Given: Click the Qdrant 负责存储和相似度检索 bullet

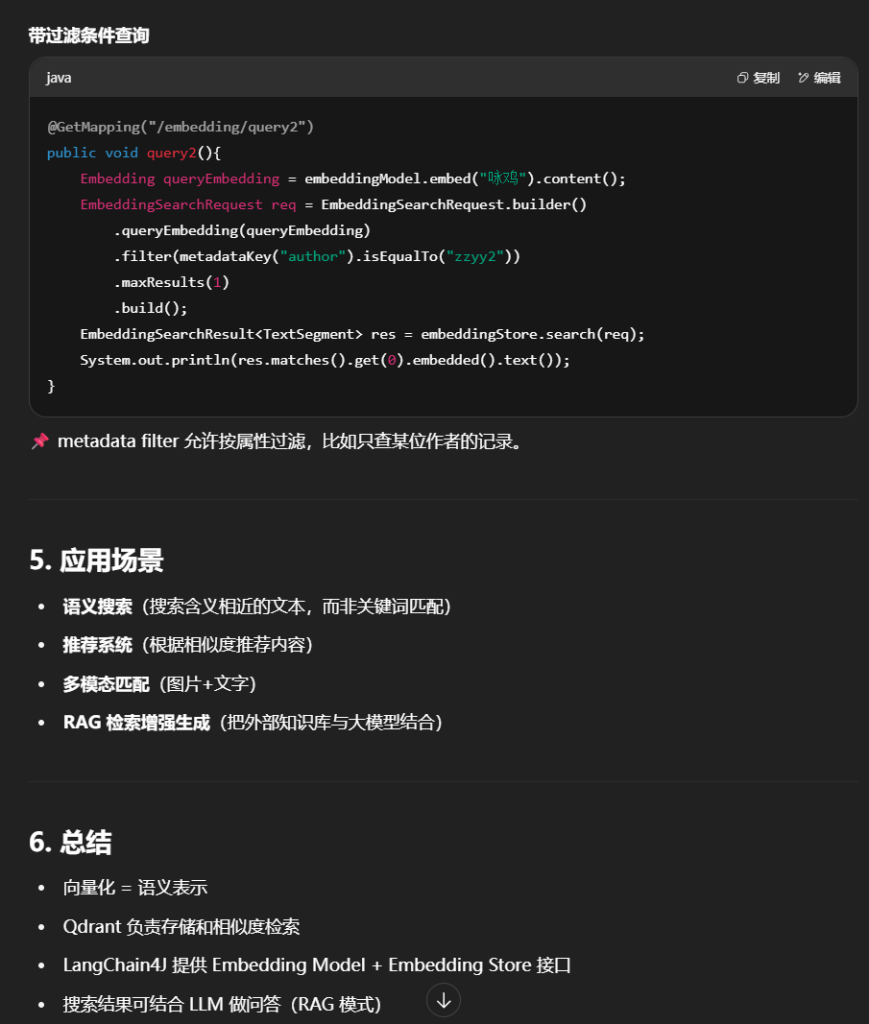Looking at the screenshot, I should (x=181, y=927).
